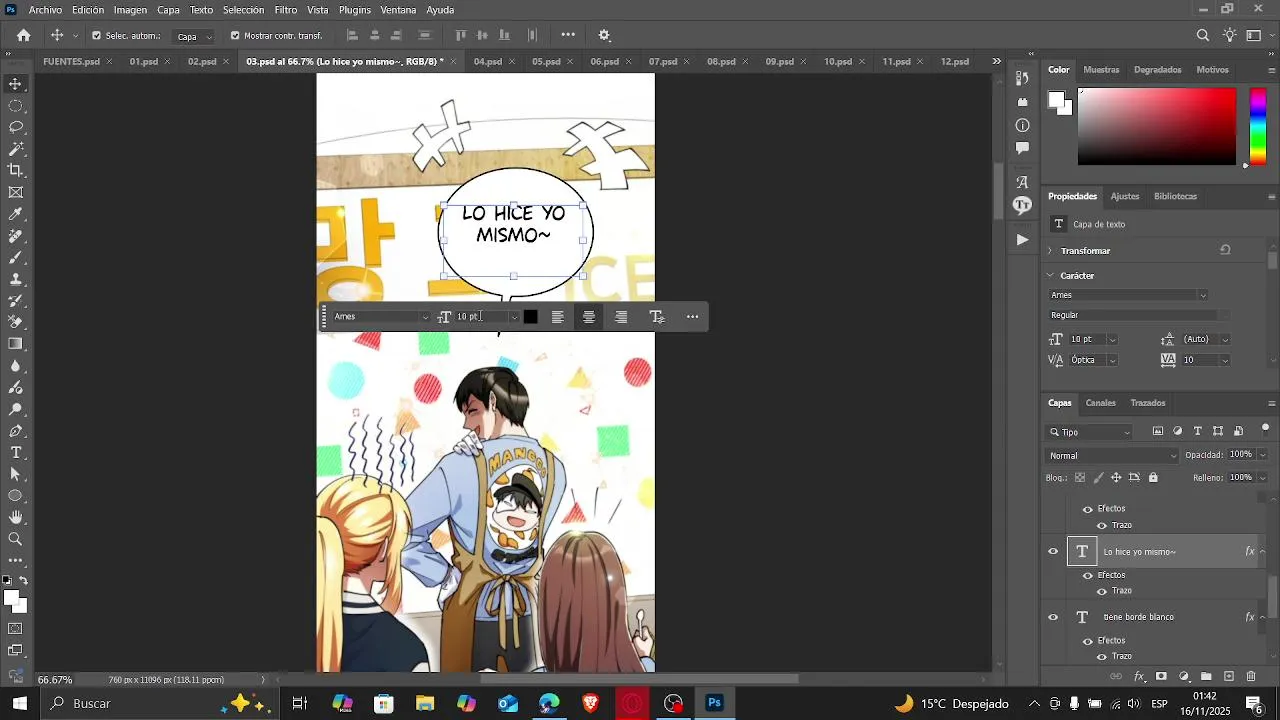Toggle text layer filter in Capas
This screenshot has width=1280, height=720.
(x=1198, y=431)
